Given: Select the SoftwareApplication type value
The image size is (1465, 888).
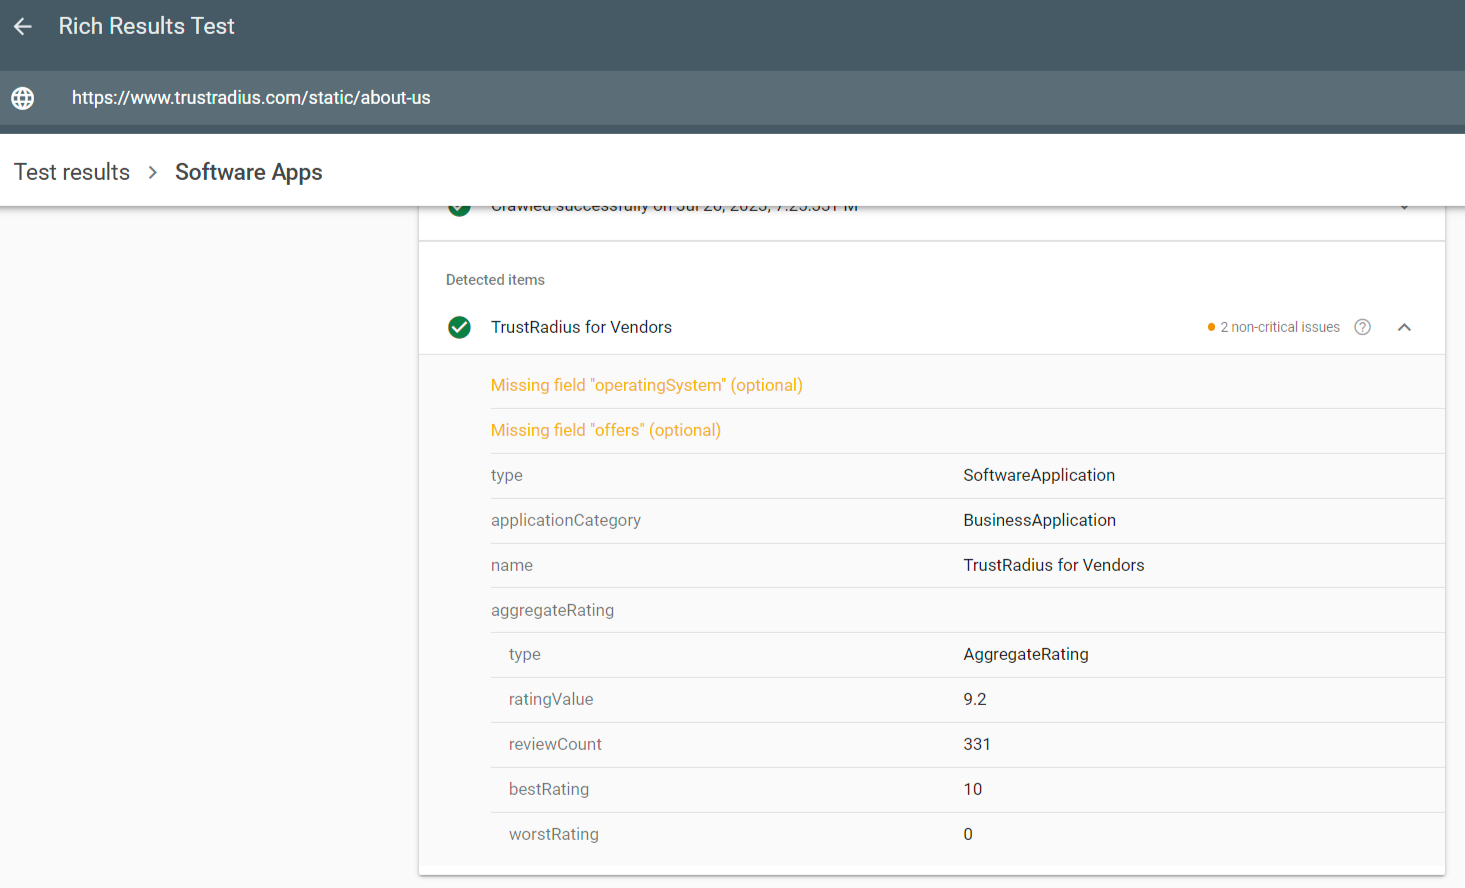Looking at the screenshot, I should [x=1039, y=475].
